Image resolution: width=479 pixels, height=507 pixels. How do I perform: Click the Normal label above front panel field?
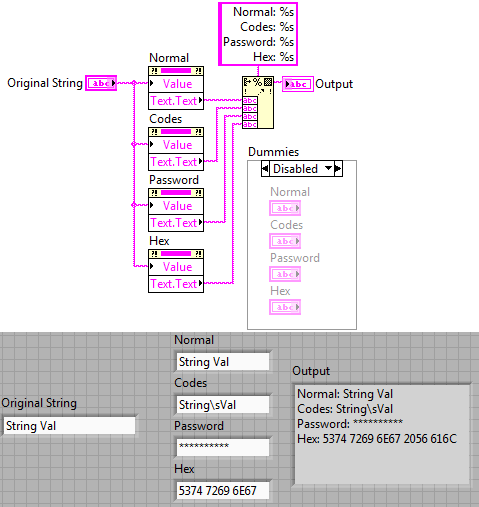click(194, 340)
